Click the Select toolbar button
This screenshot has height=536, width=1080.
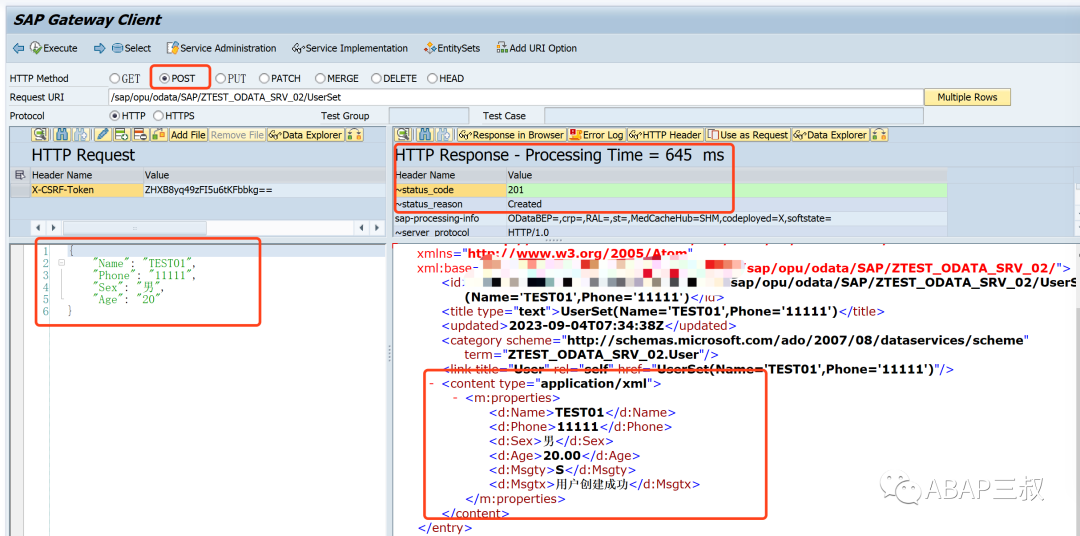point(131,48)
